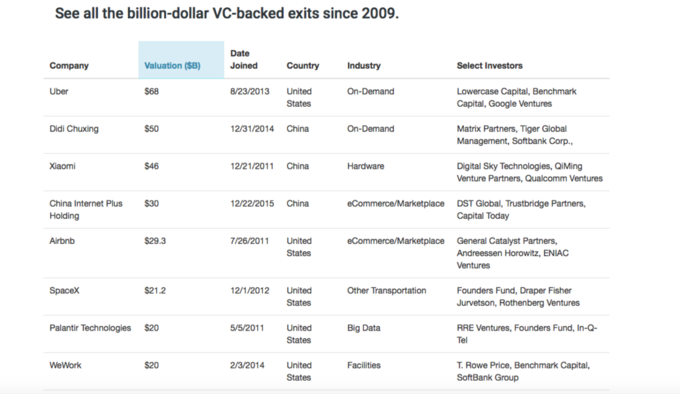The height and width of the screenshot is (394, 680).
Task: Click the Country column header
Action: click(303, 65)
